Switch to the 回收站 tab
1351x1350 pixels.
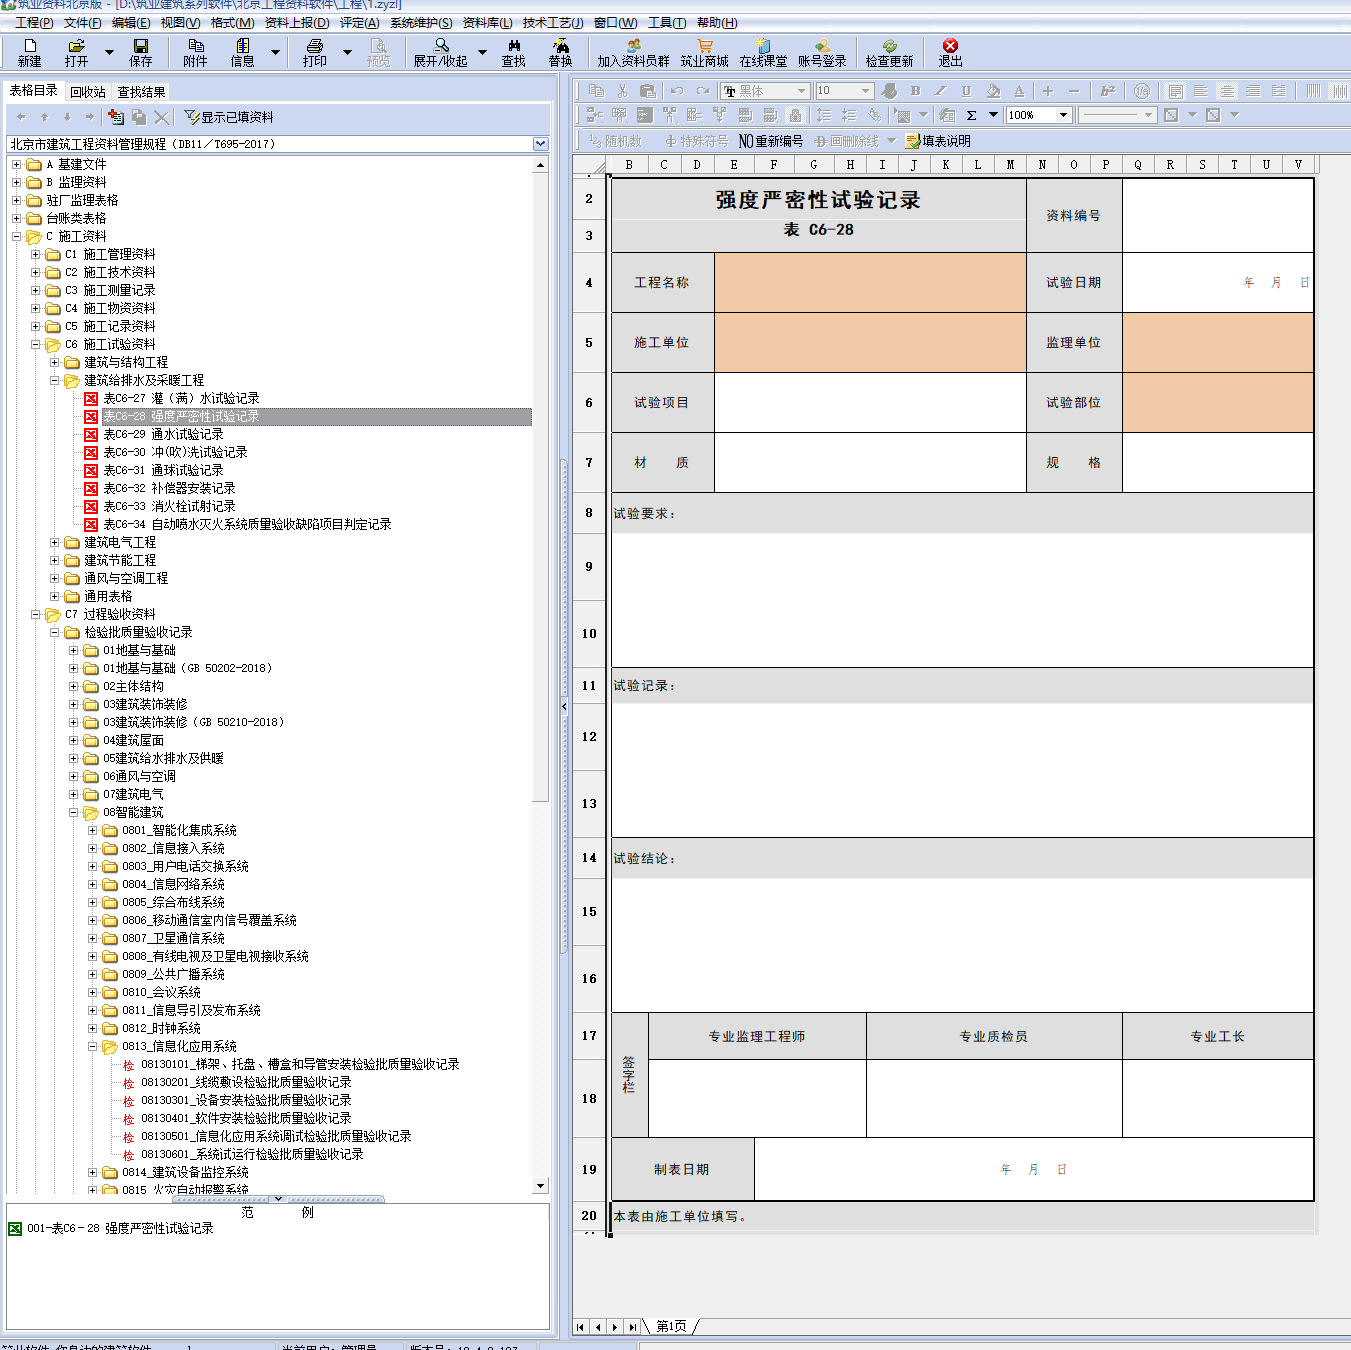(x=88, y=92)
